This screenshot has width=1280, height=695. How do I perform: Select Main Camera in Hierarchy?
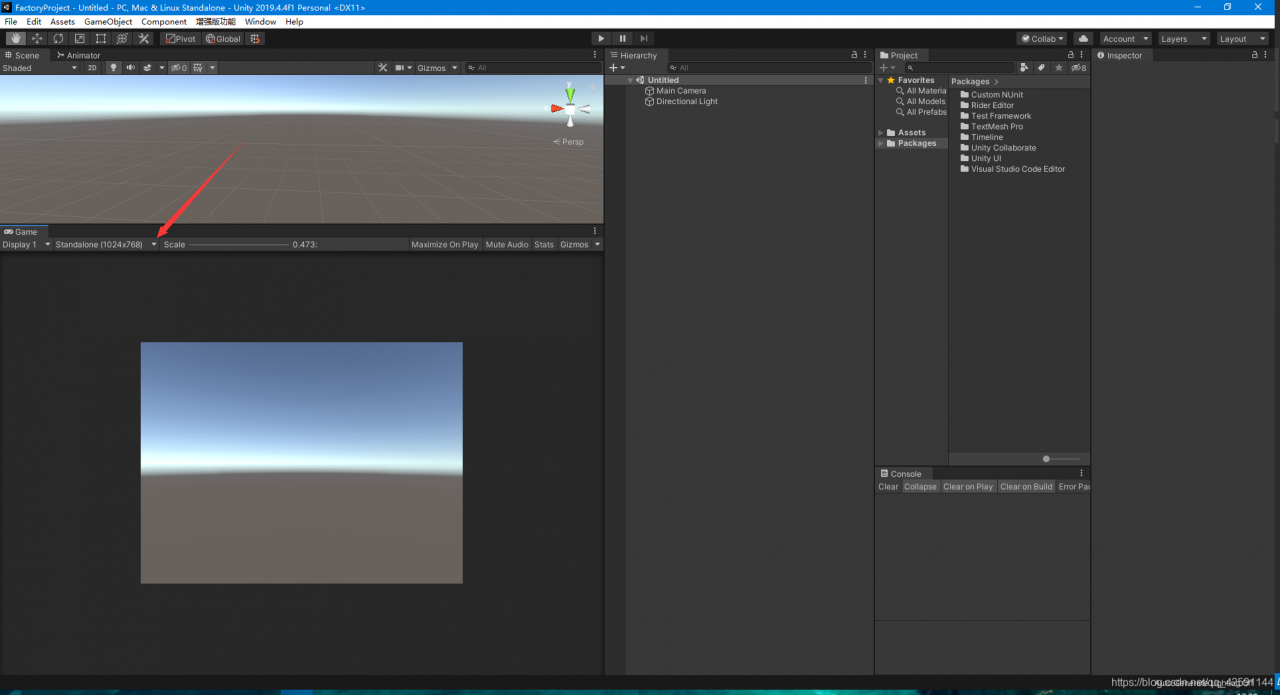680,91
